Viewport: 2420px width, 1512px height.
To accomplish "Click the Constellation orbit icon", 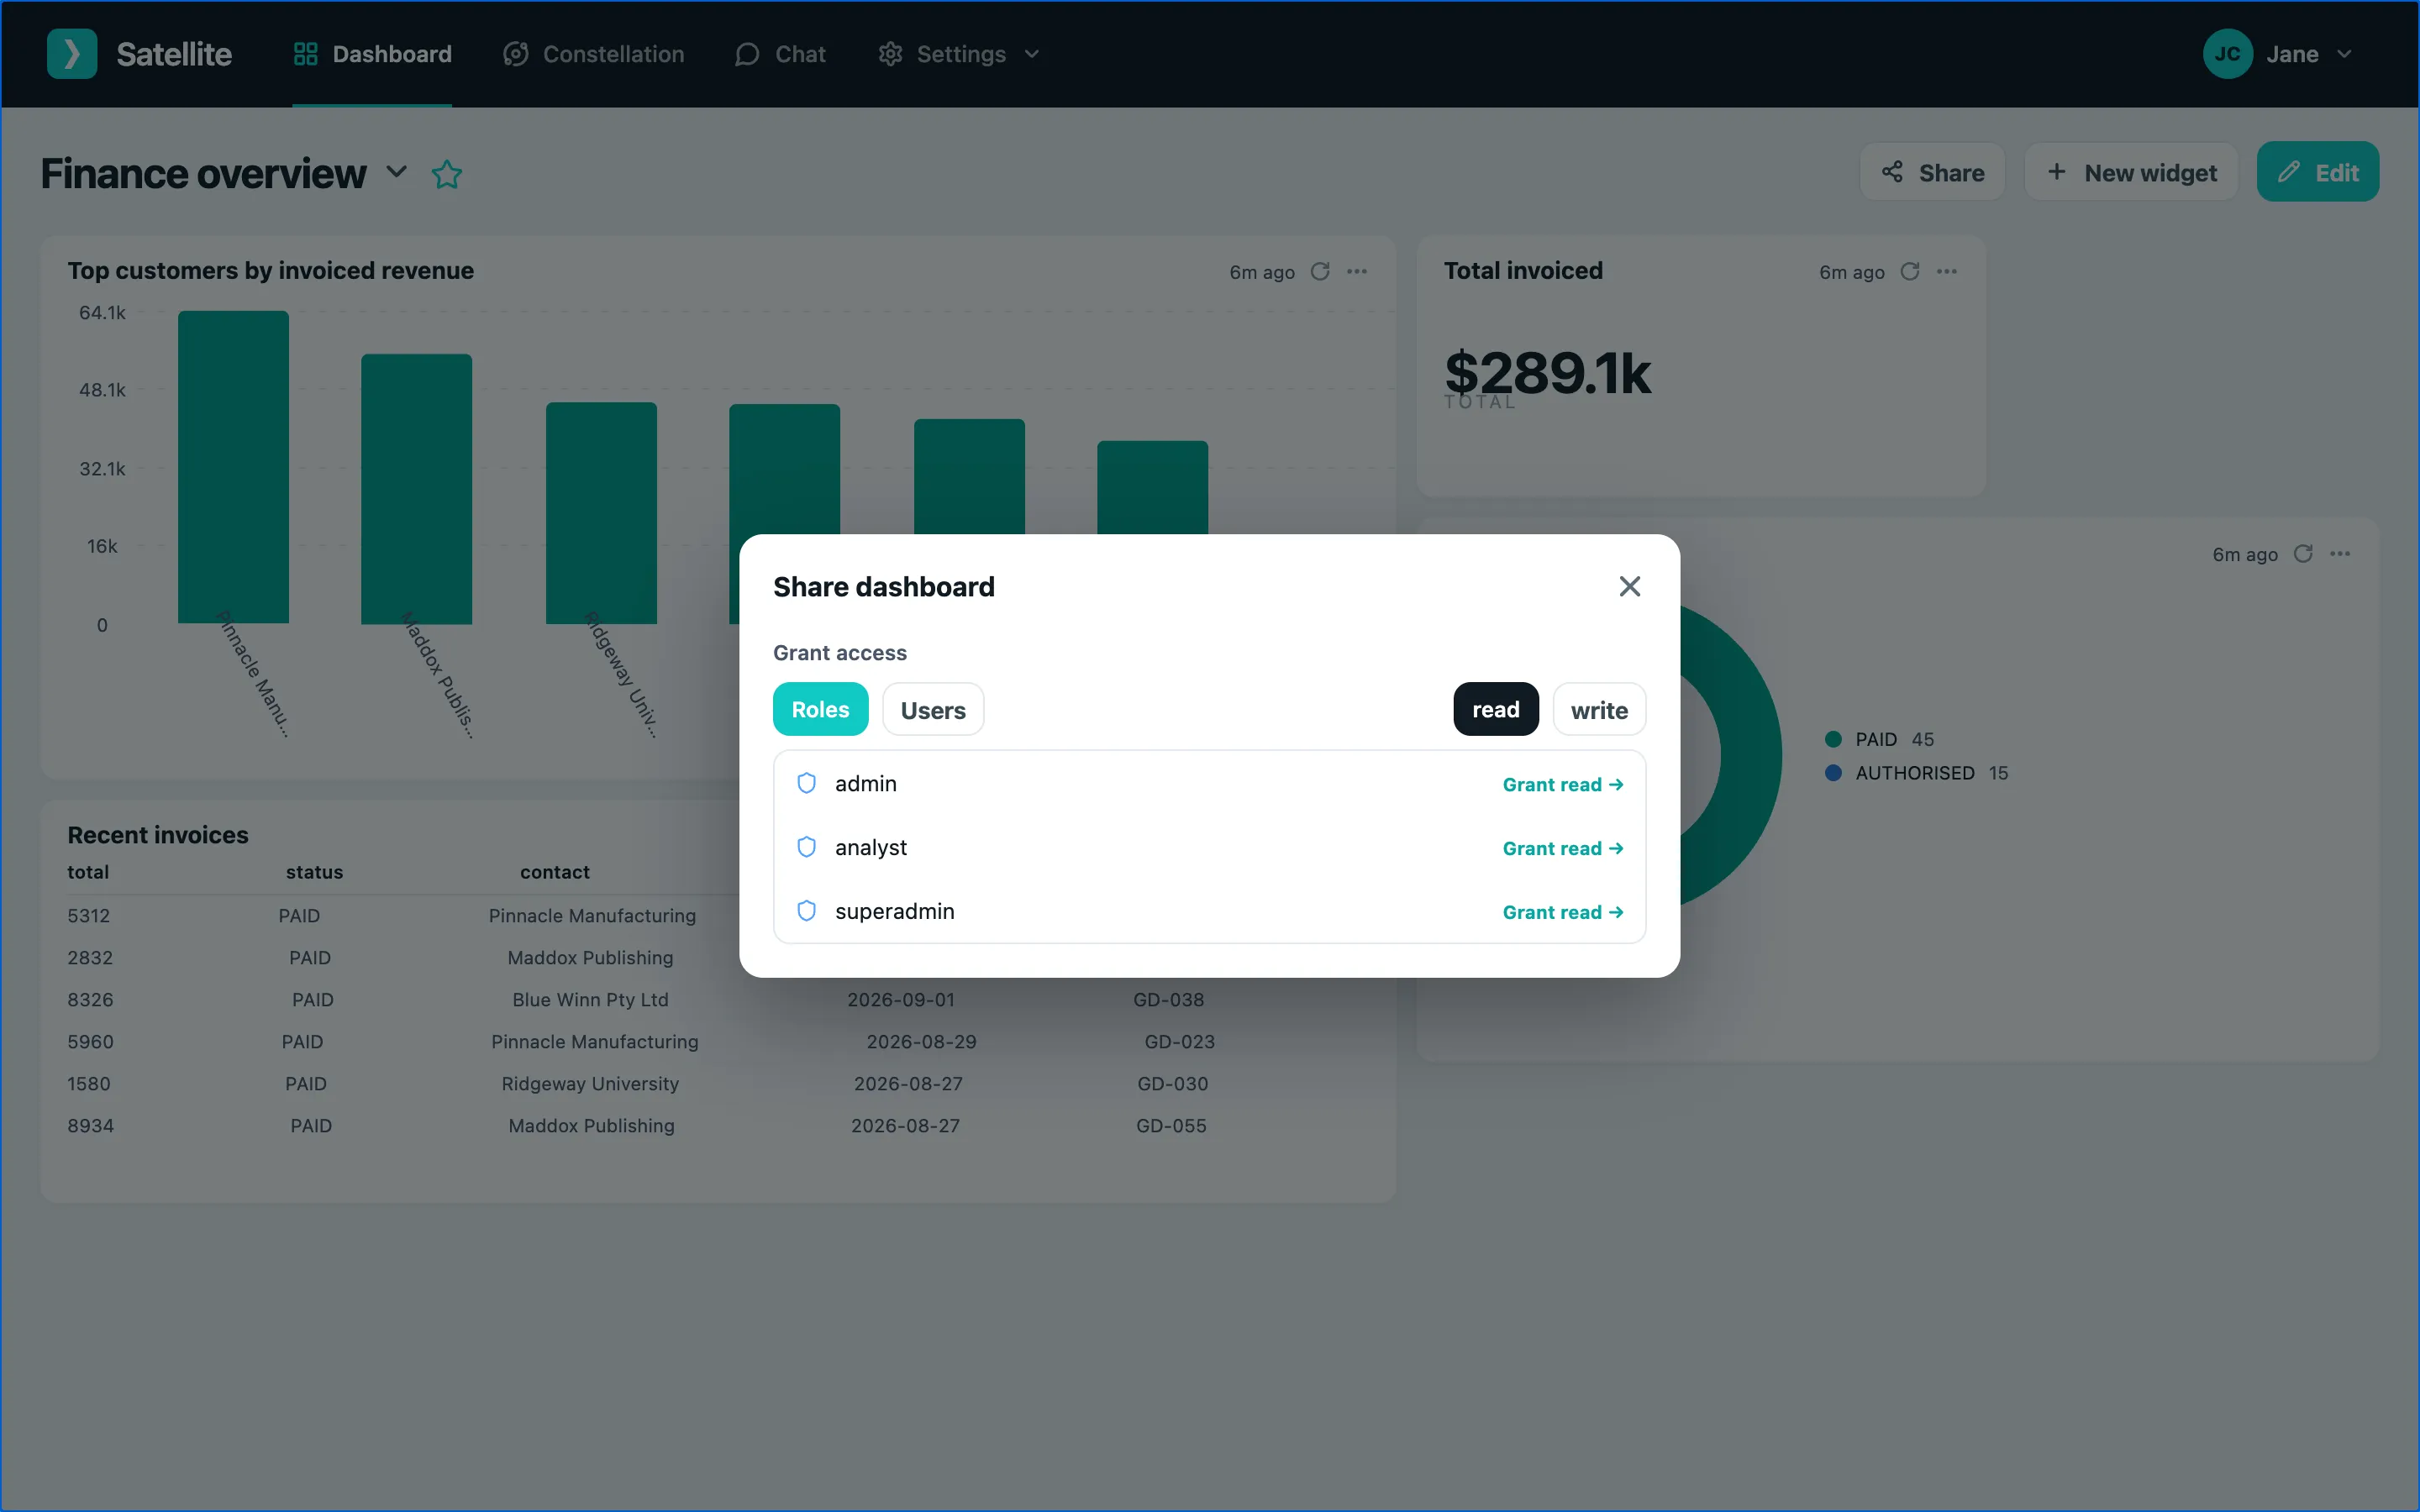I will (515, 54).
